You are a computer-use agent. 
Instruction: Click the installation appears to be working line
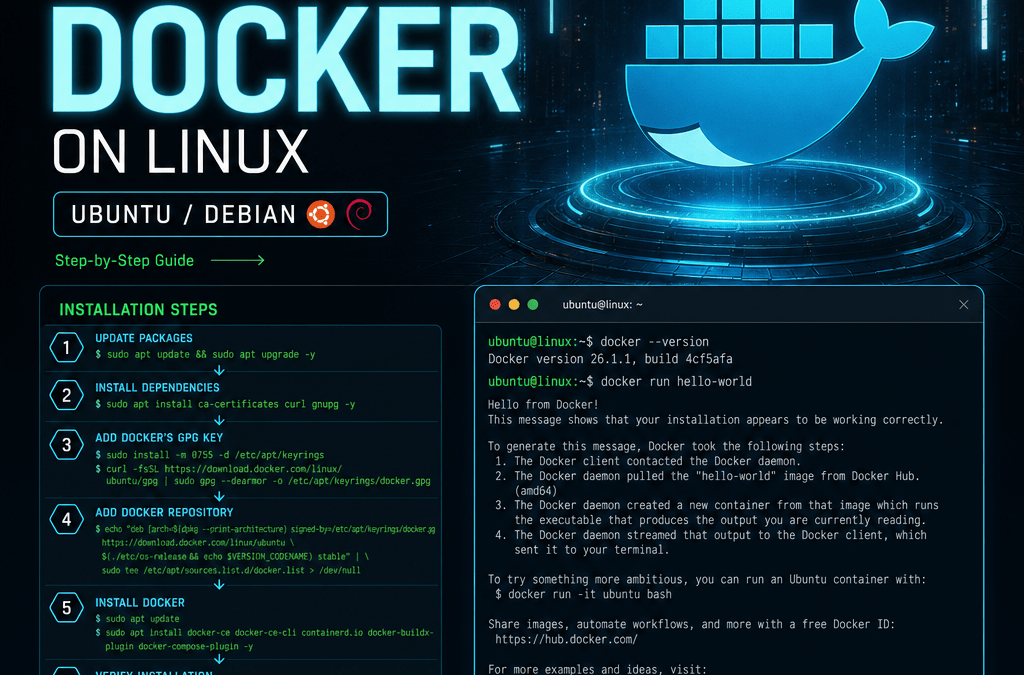pos(716,420)
